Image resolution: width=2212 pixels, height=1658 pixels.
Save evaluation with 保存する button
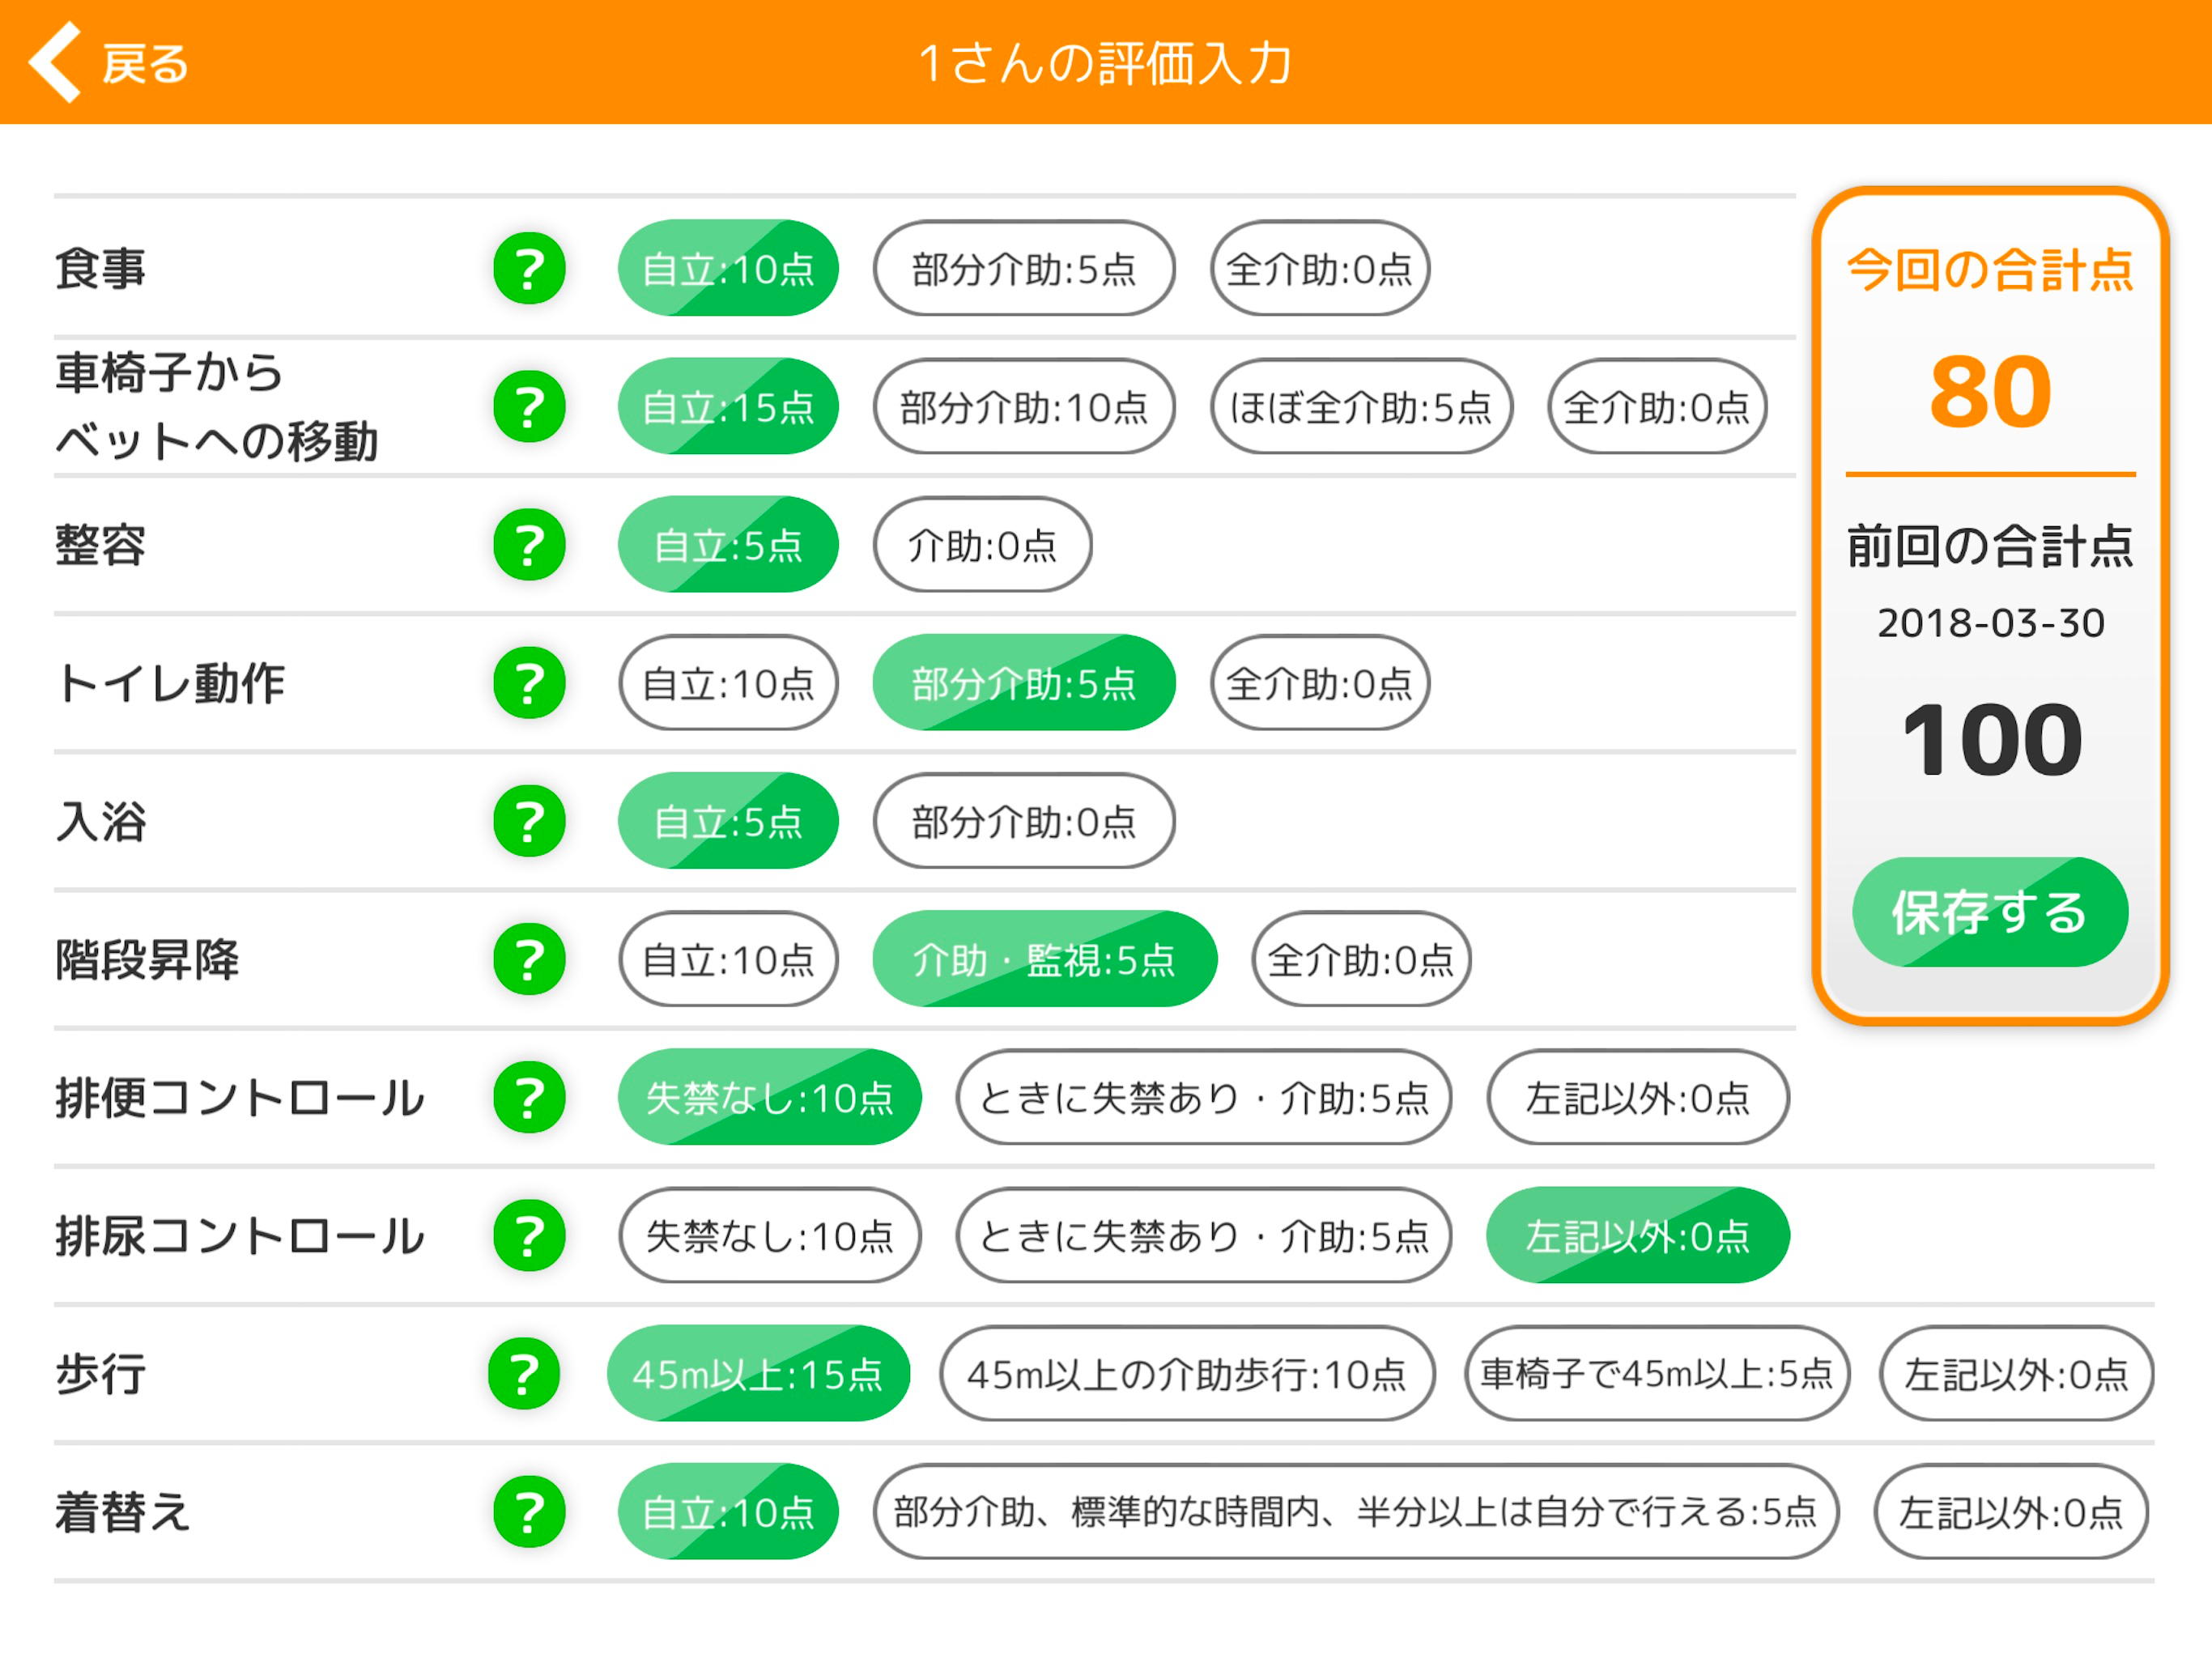click(x=1990, y=911)
